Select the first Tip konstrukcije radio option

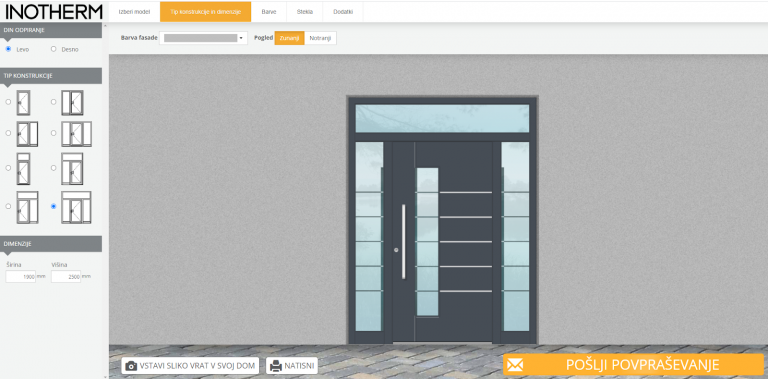coord(8,102)
